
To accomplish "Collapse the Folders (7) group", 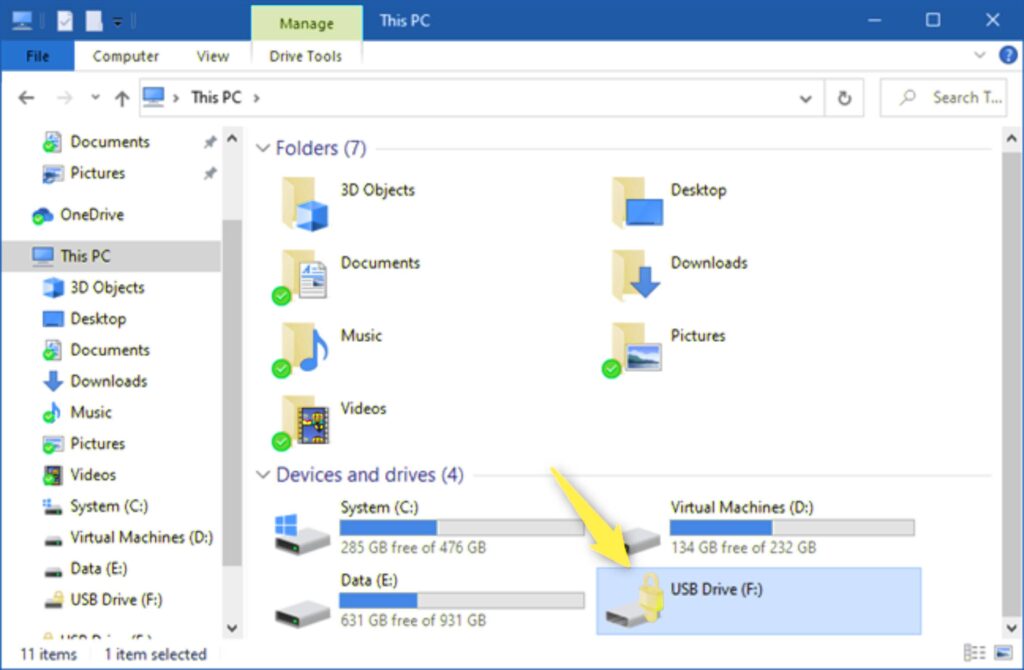I will point(263,148).
